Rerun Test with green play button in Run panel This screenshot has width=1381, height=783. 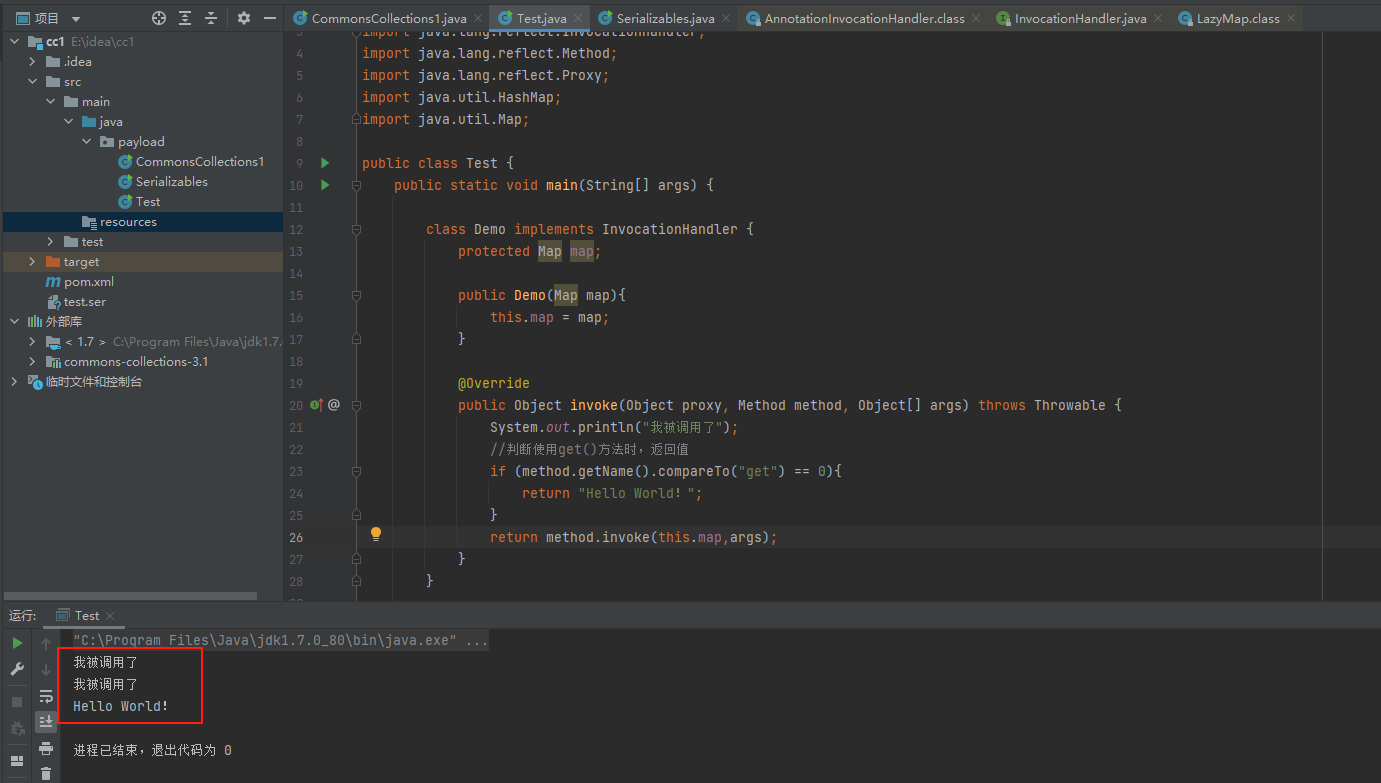(17, 643)
